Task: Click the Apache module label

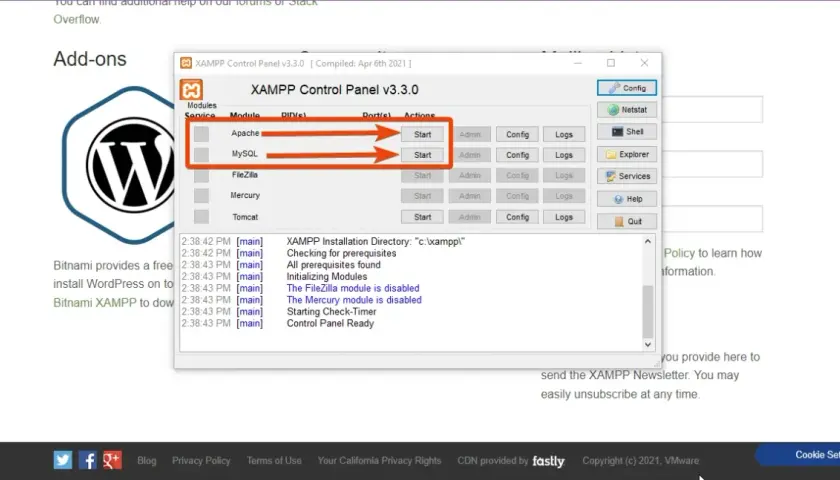Action: 245,133
